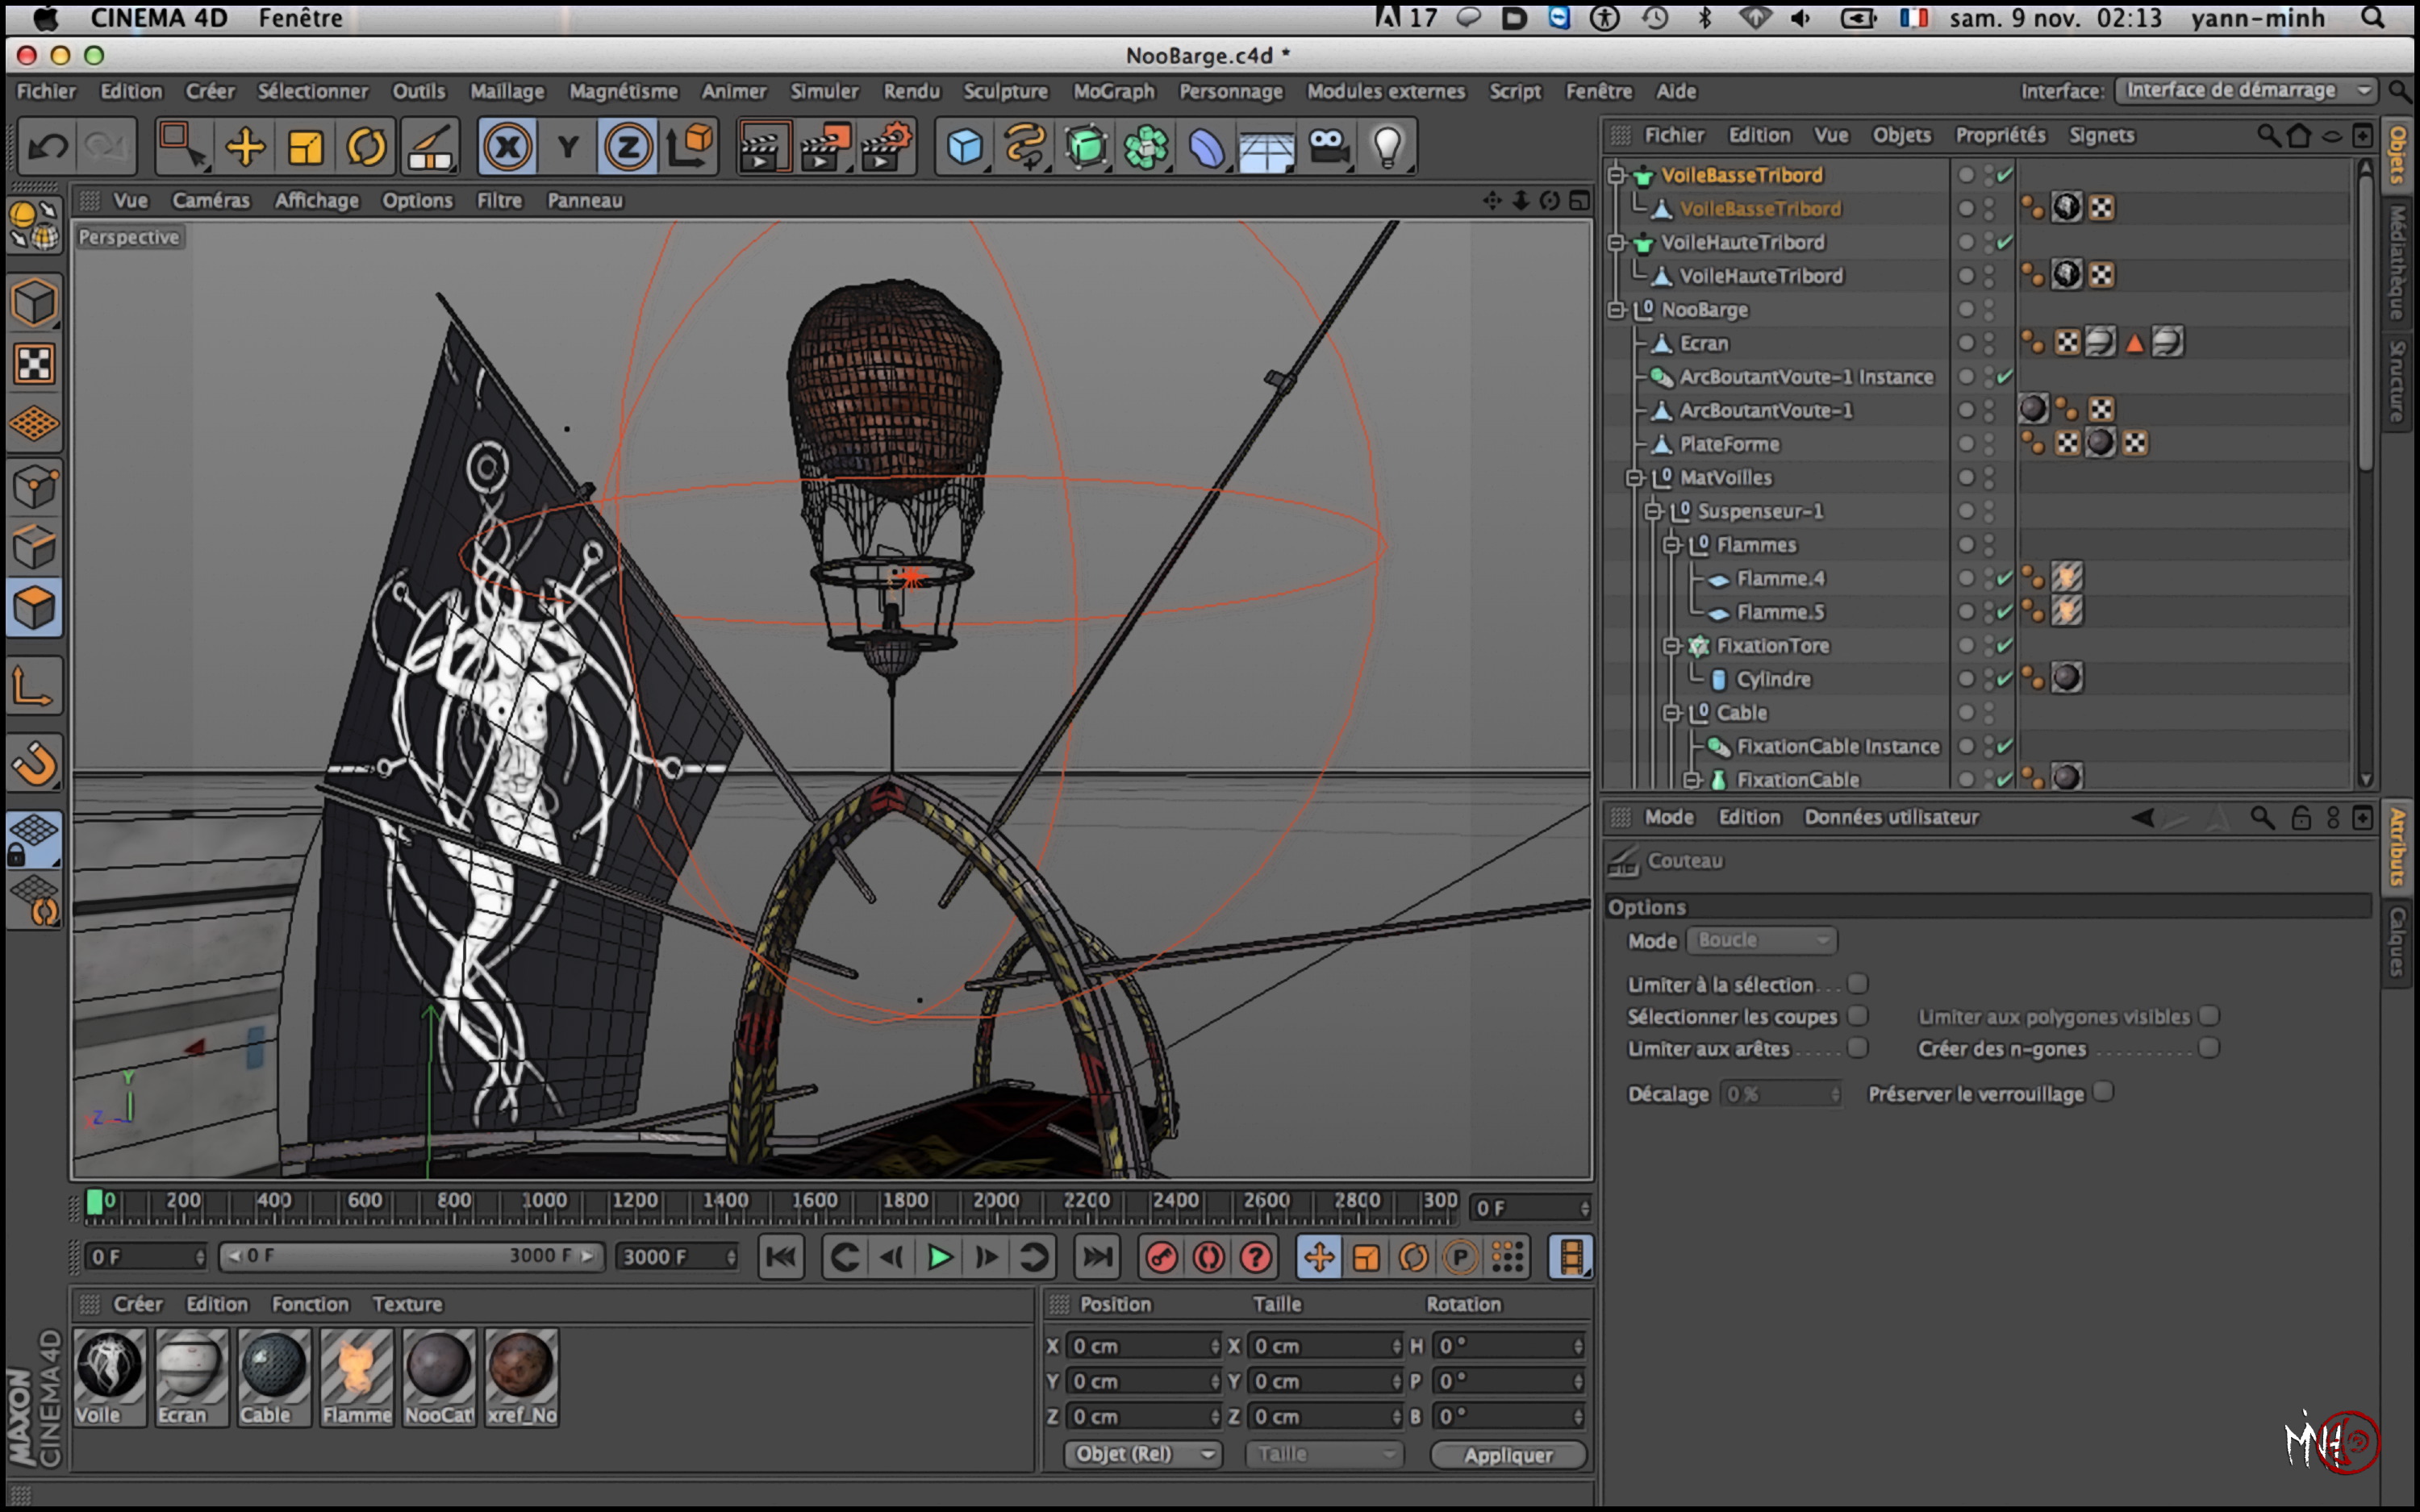Open the MoGraph menu
The height and width of the screenshot is (1512, 2420).
(x=1113, y=91)
